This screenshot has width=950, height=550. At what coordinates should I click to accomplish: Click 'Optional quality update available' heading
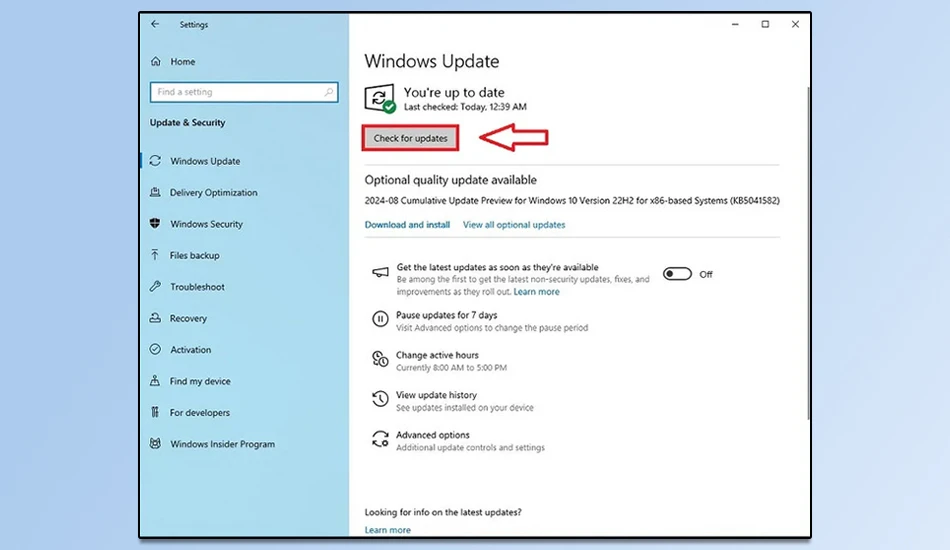tap(450, 180)
